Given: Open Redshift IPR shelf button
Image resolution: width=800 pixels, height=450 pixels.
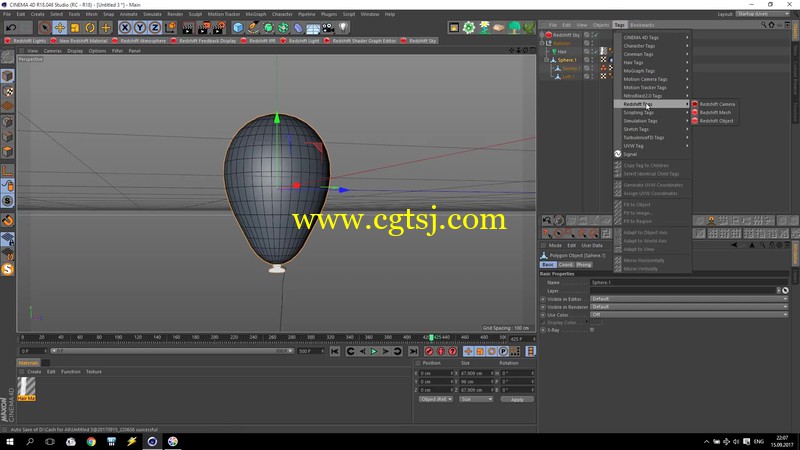Looking at the screenshot, I should 258,41.
